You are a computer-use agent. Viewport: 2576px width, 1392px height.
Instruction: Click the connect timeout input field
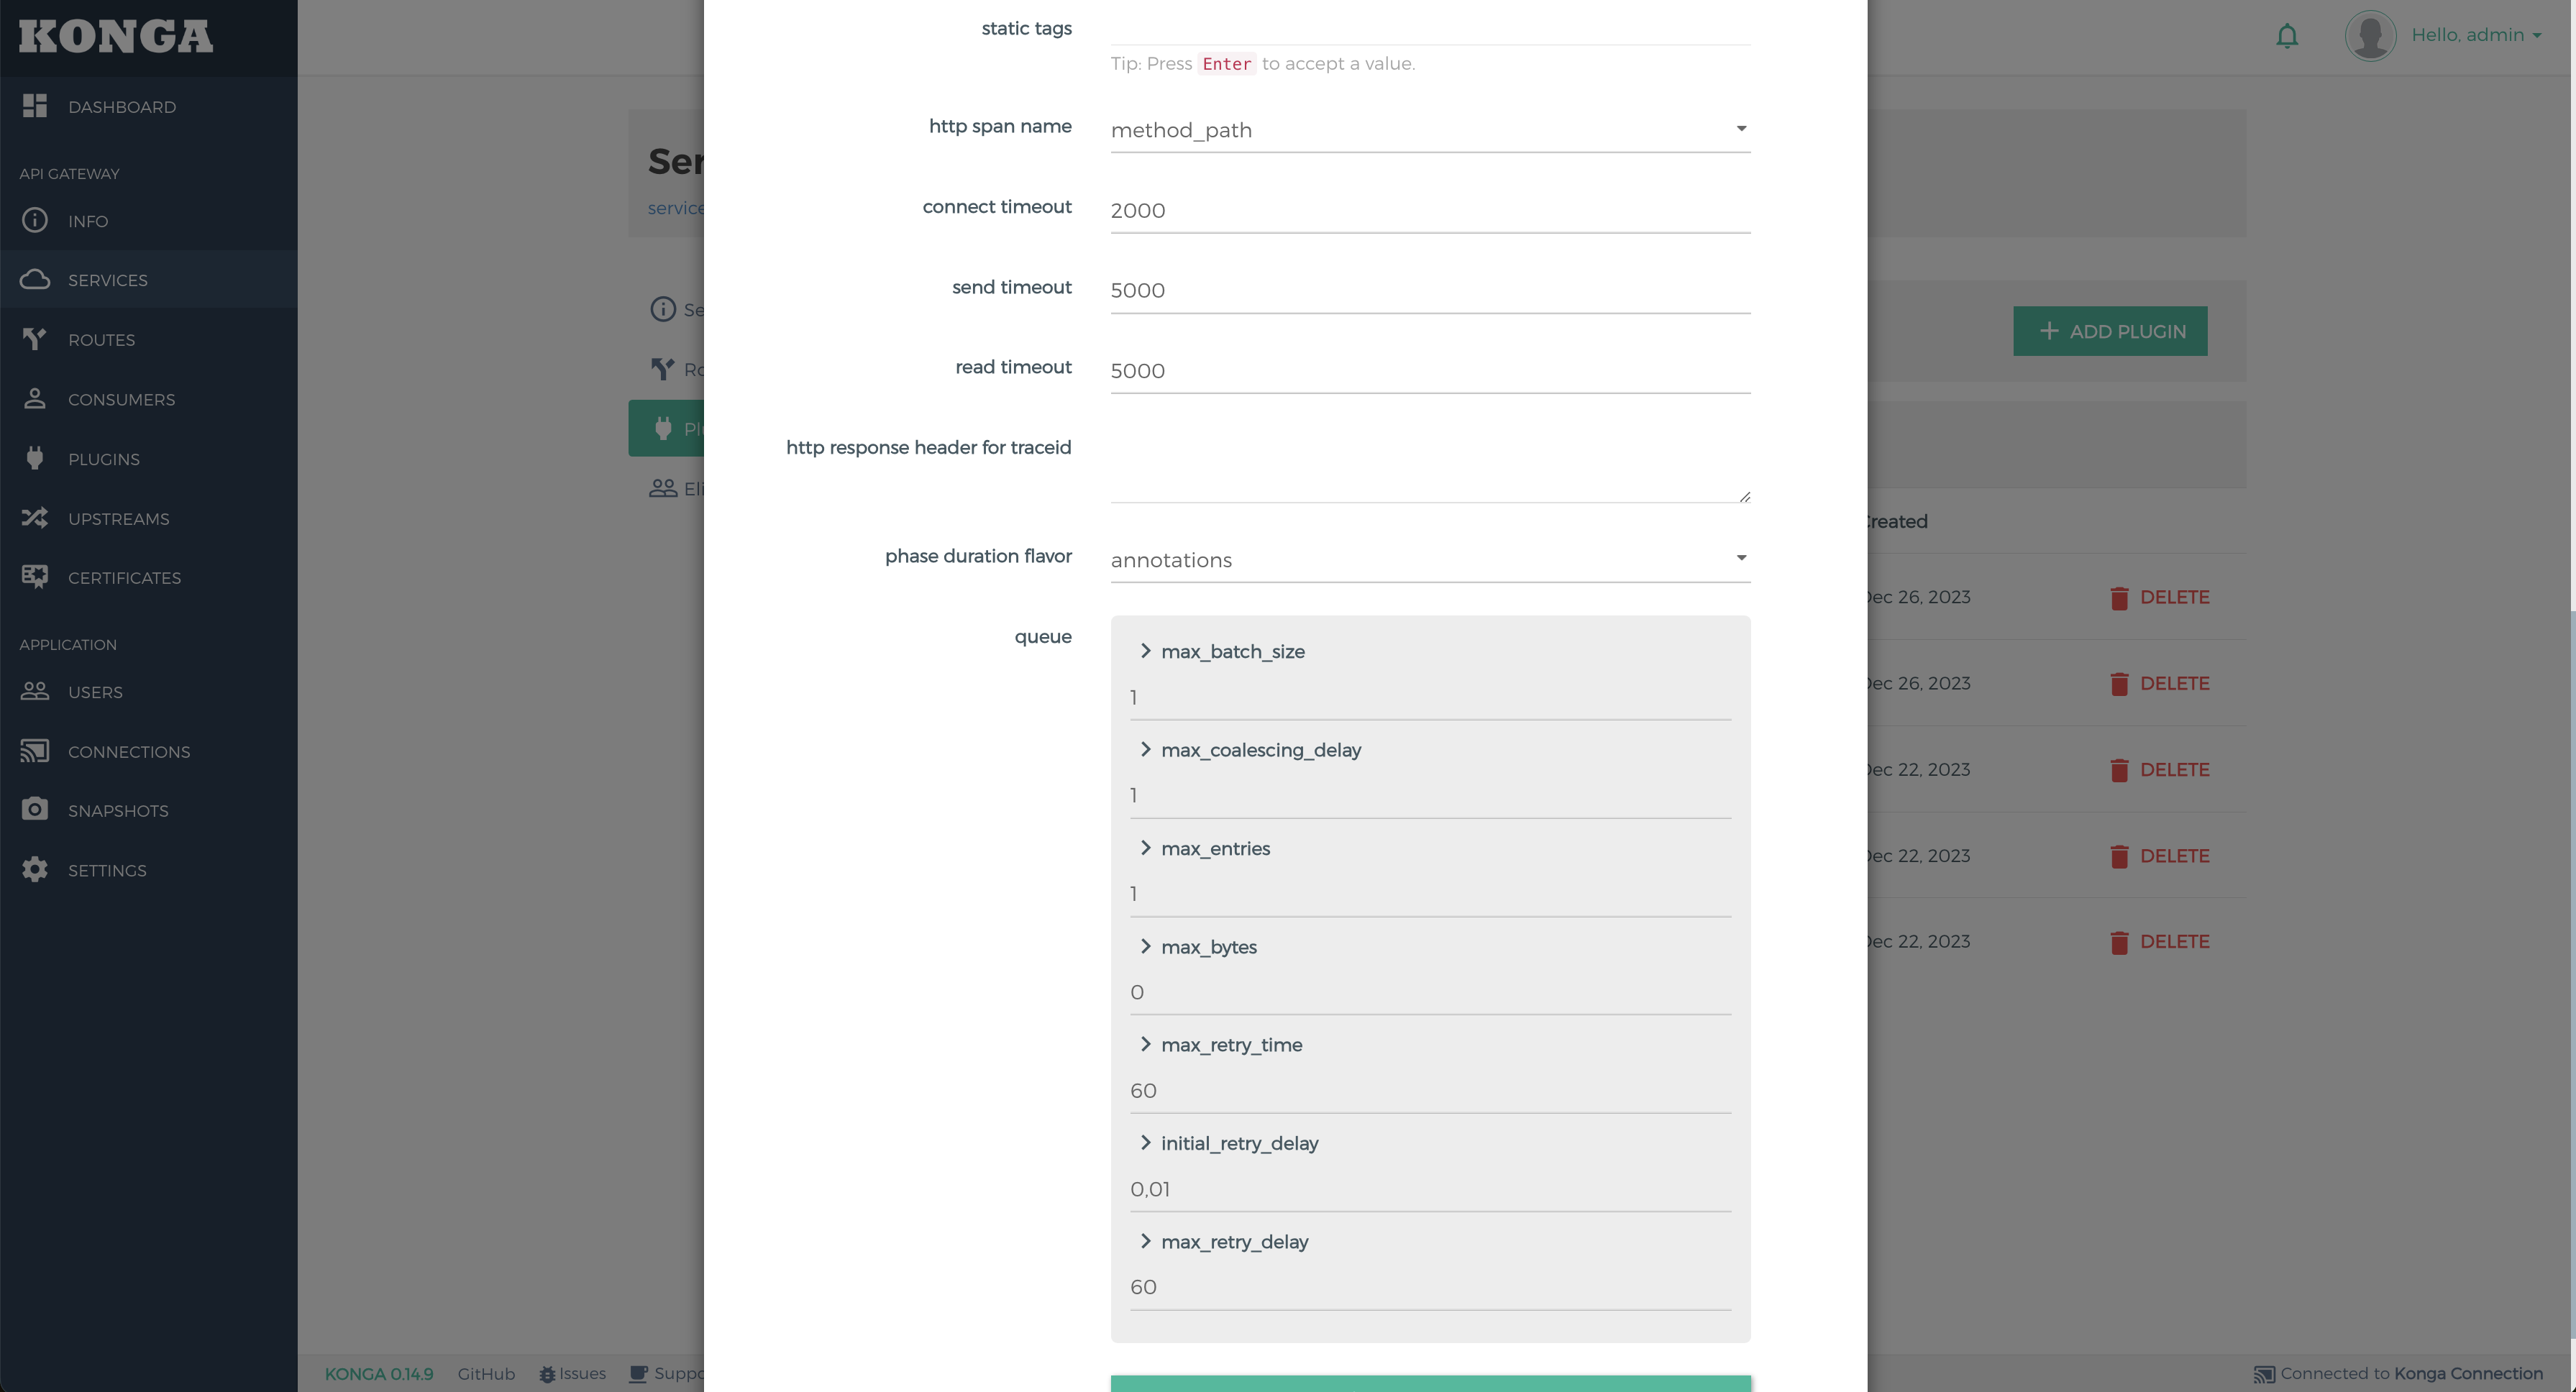point(1429,211)
